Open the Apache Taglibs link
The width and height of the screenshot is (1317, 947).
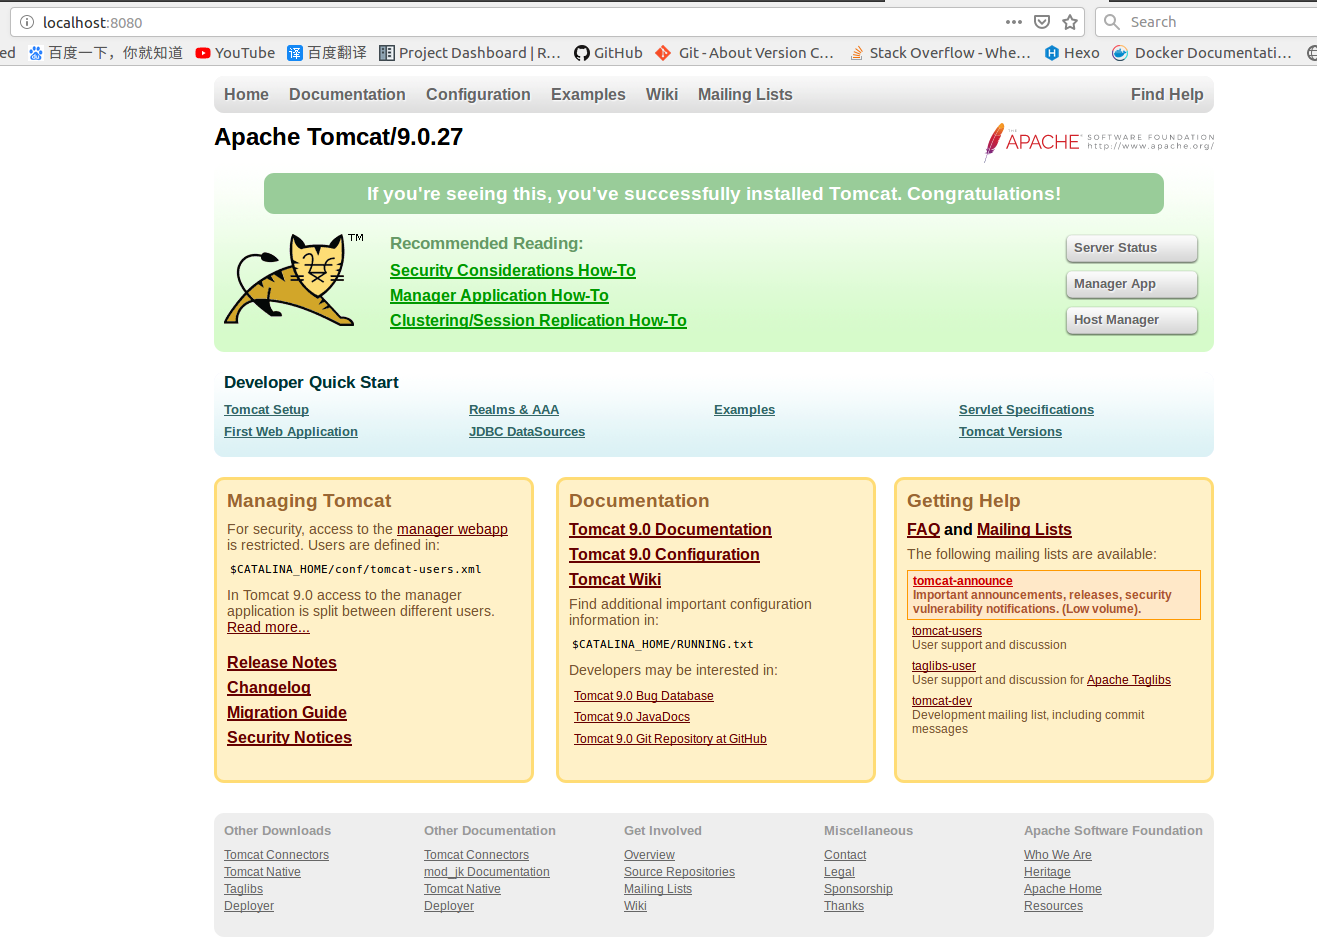click(x=1129, y=680)
